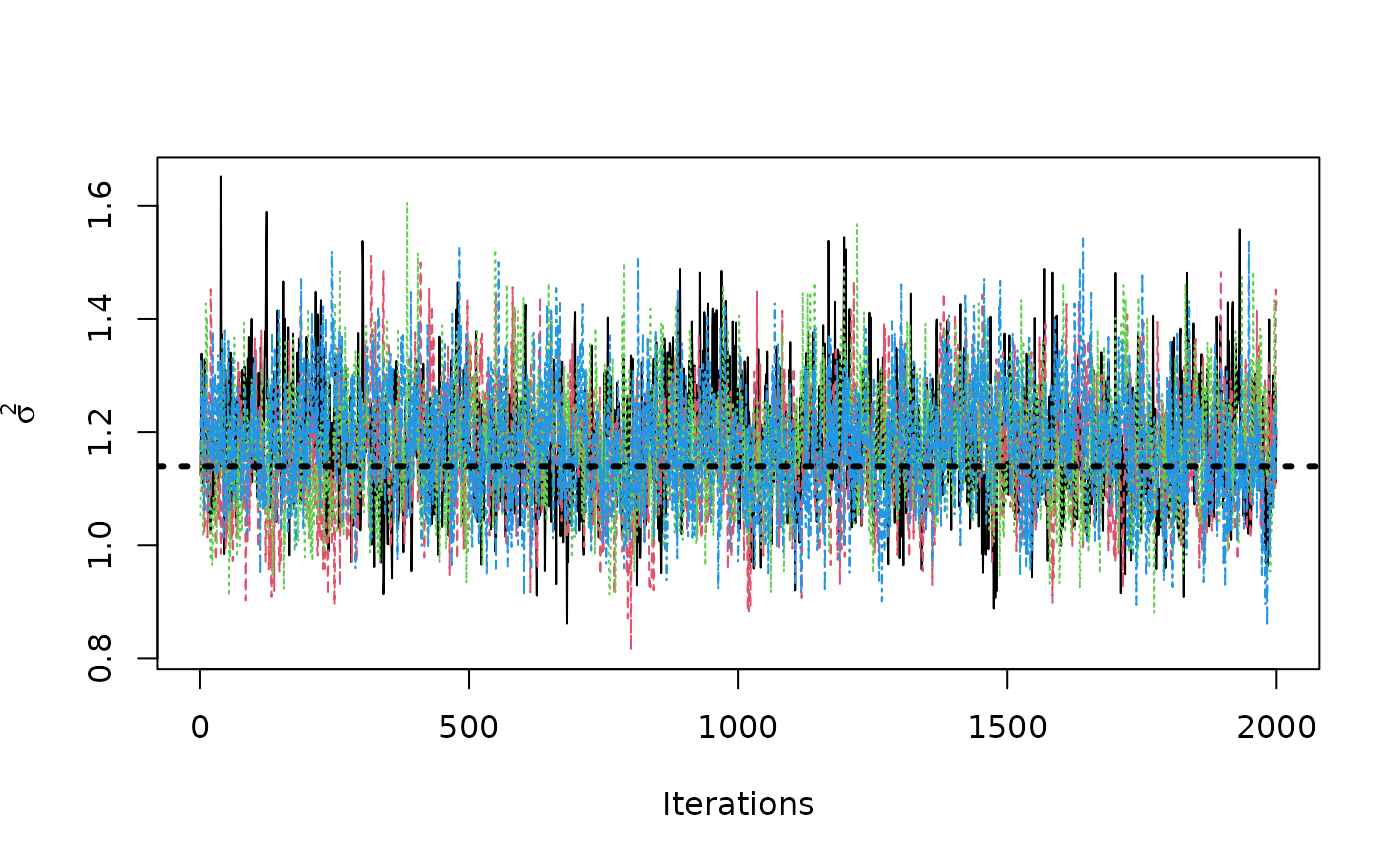Click the red line's peak at the plot's right edge

pos(1275,290)
